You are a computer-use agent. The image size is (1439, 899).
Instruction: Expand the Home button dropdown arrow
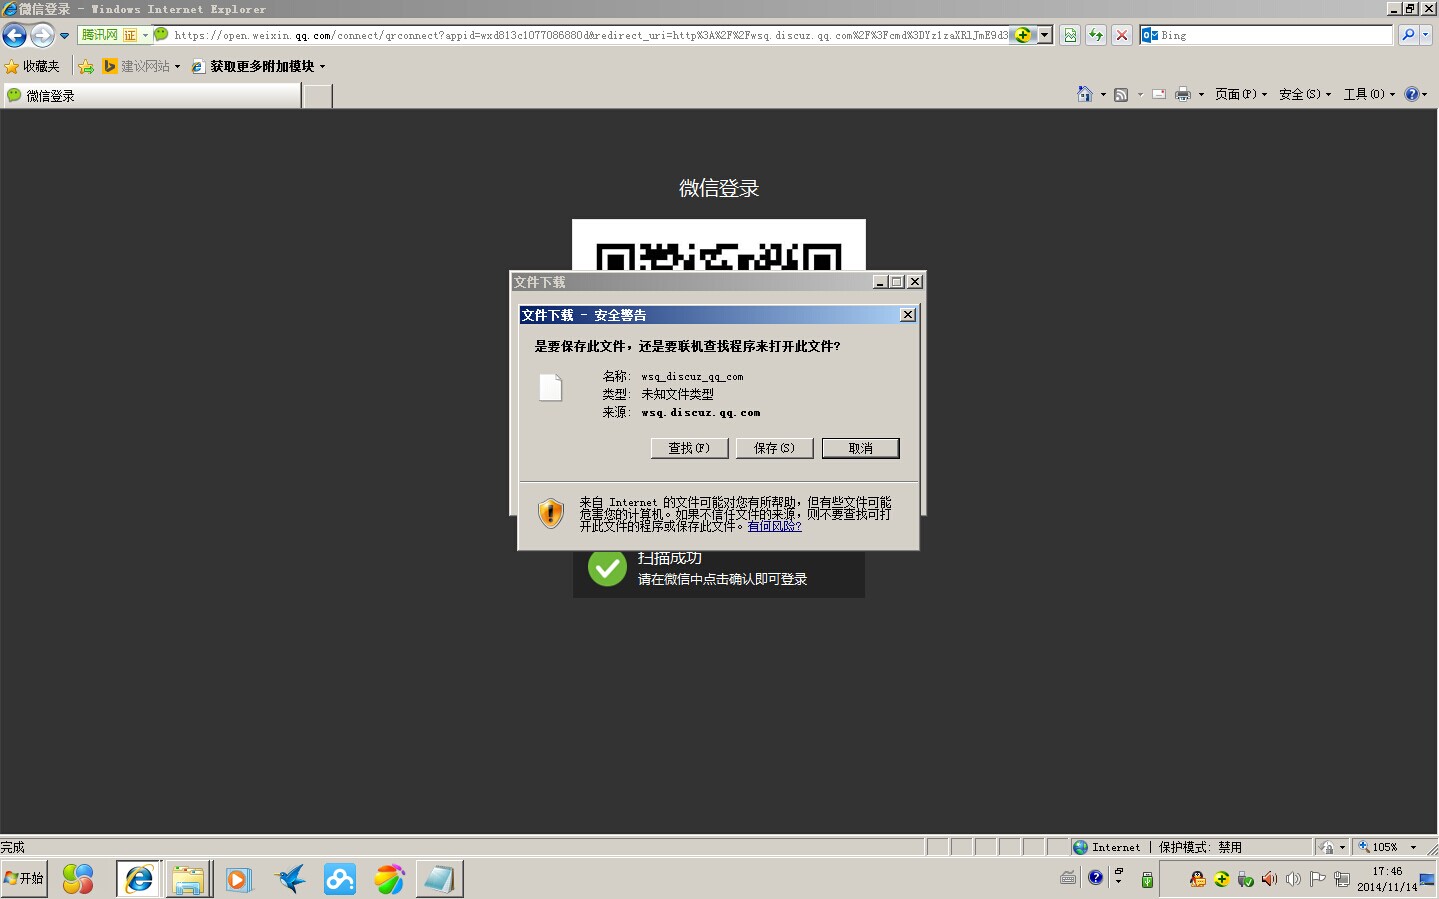tap(1103, 94)
